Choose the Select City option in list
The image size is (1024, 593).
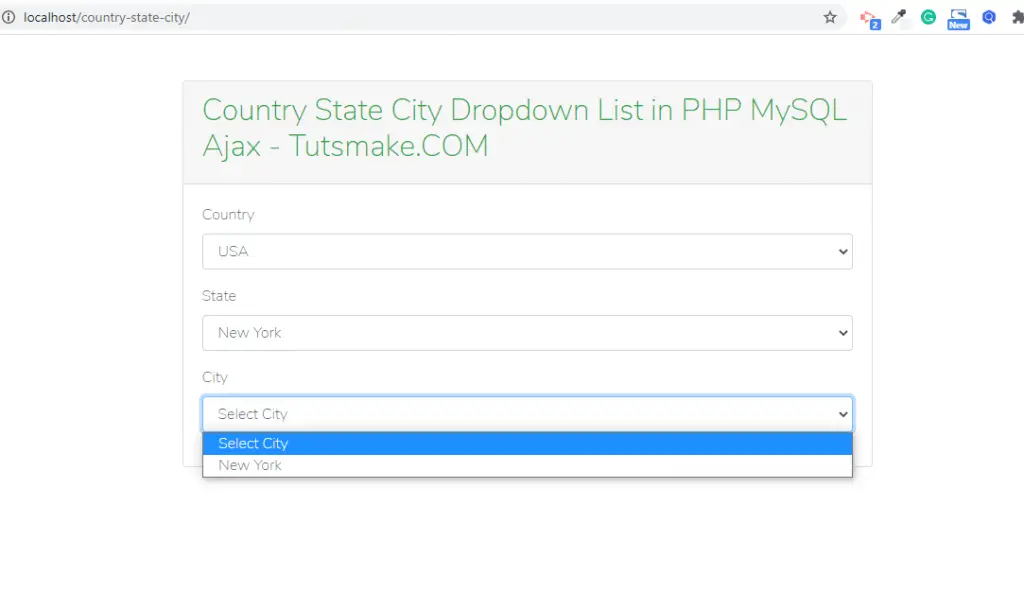[x=527, y=443]
